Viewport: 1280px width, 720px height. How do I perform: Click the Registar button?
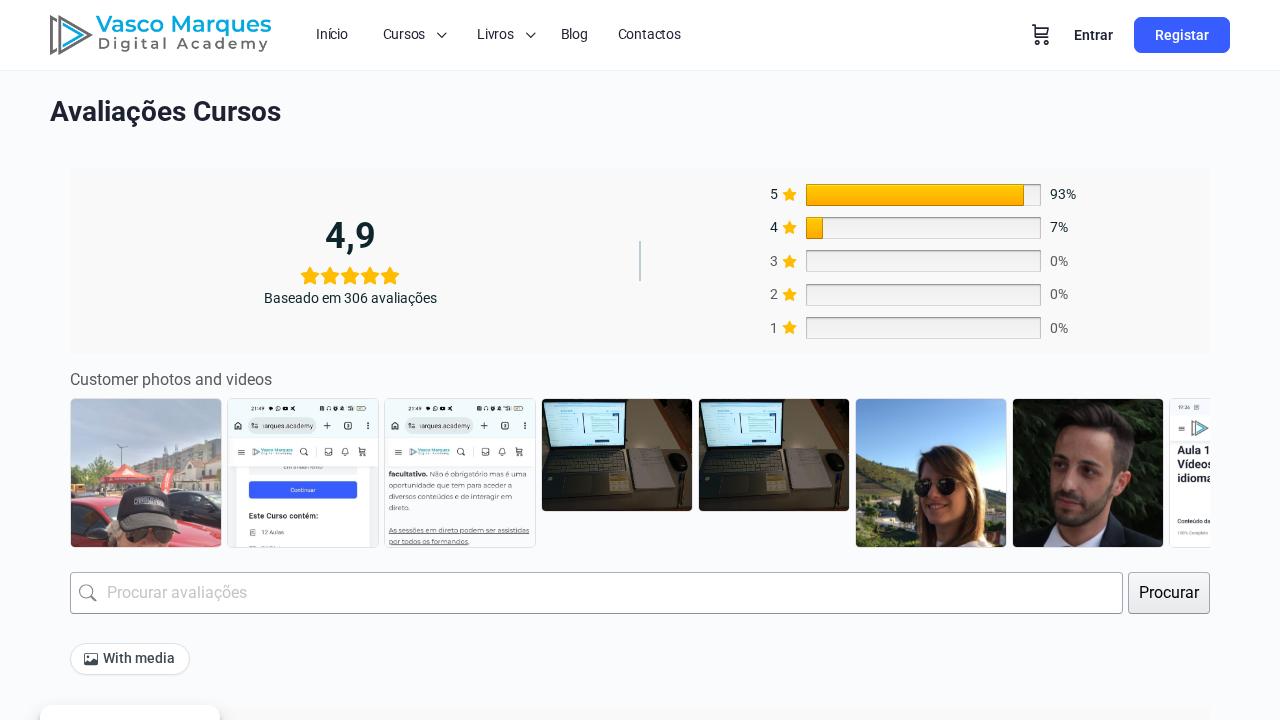click(1182, 35)
